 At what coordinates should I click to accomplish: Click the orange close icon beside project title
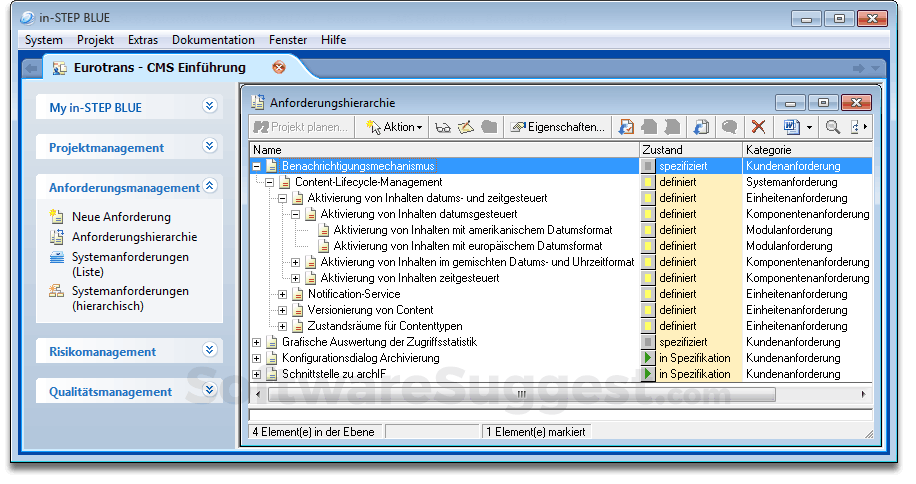pos(279,68)
